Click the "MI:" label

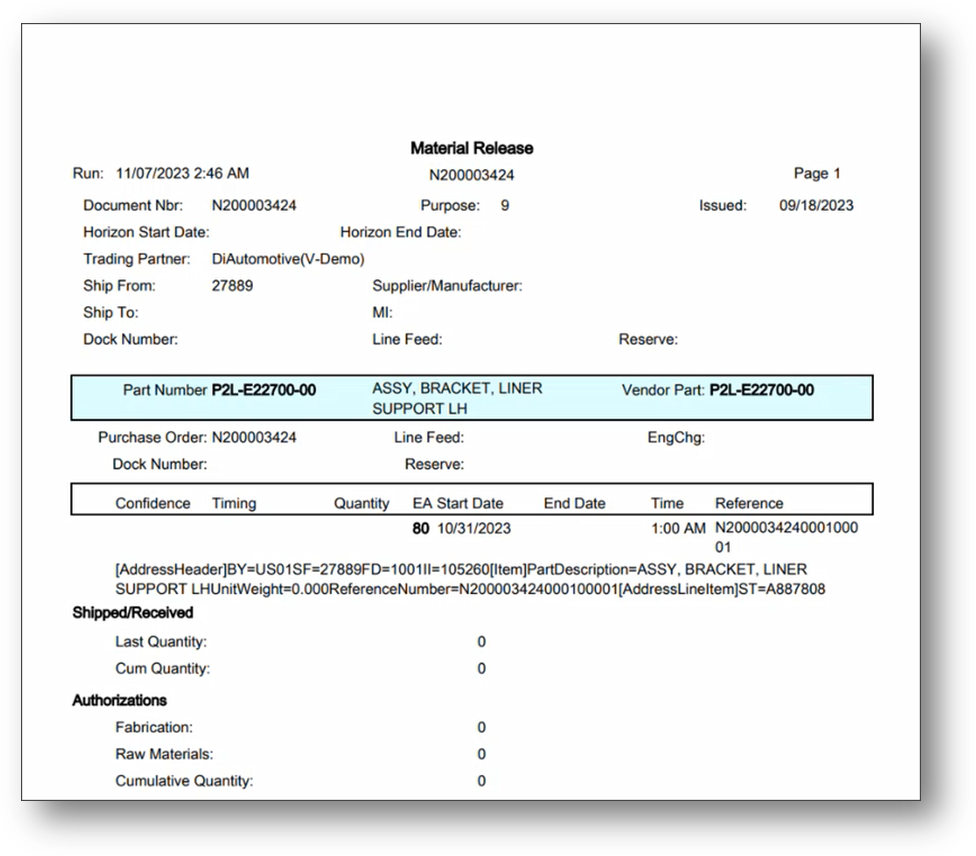pos(382,313)
